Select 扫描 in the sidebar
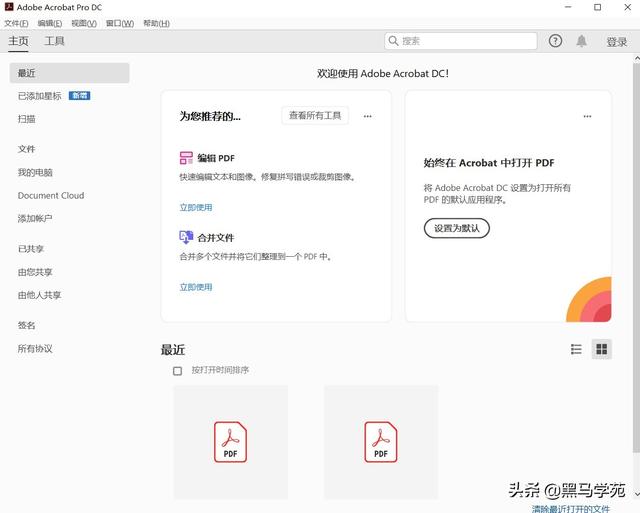 (27, 119)
